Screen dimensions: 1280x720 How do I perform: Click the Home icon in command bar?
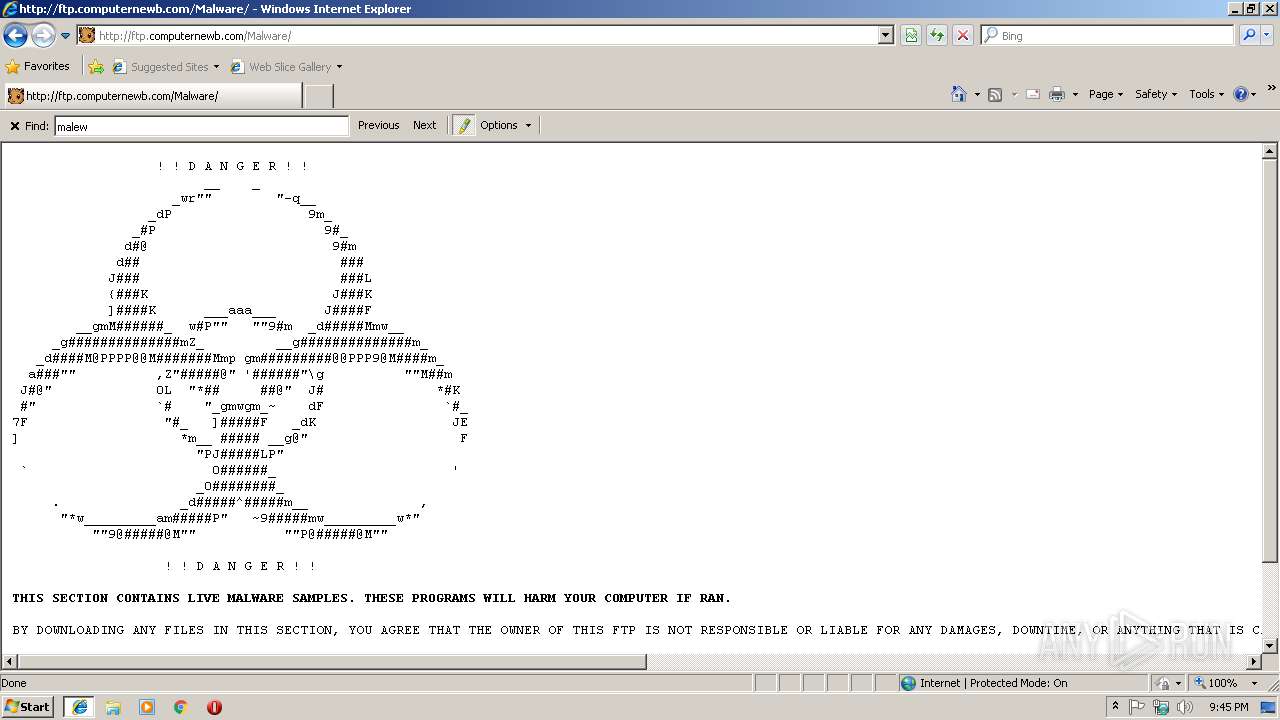pos(959,94)
